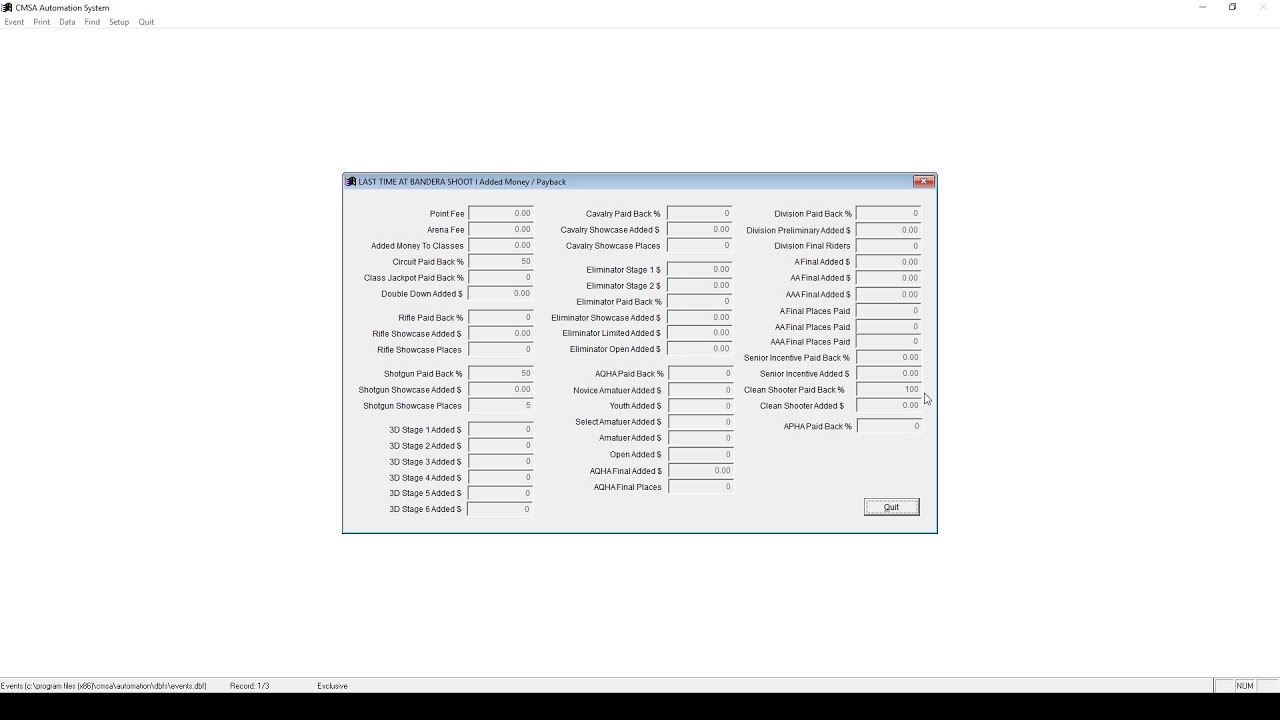The image size is (1280, 720).
Task: Open the Find menu
Action: 92,22
